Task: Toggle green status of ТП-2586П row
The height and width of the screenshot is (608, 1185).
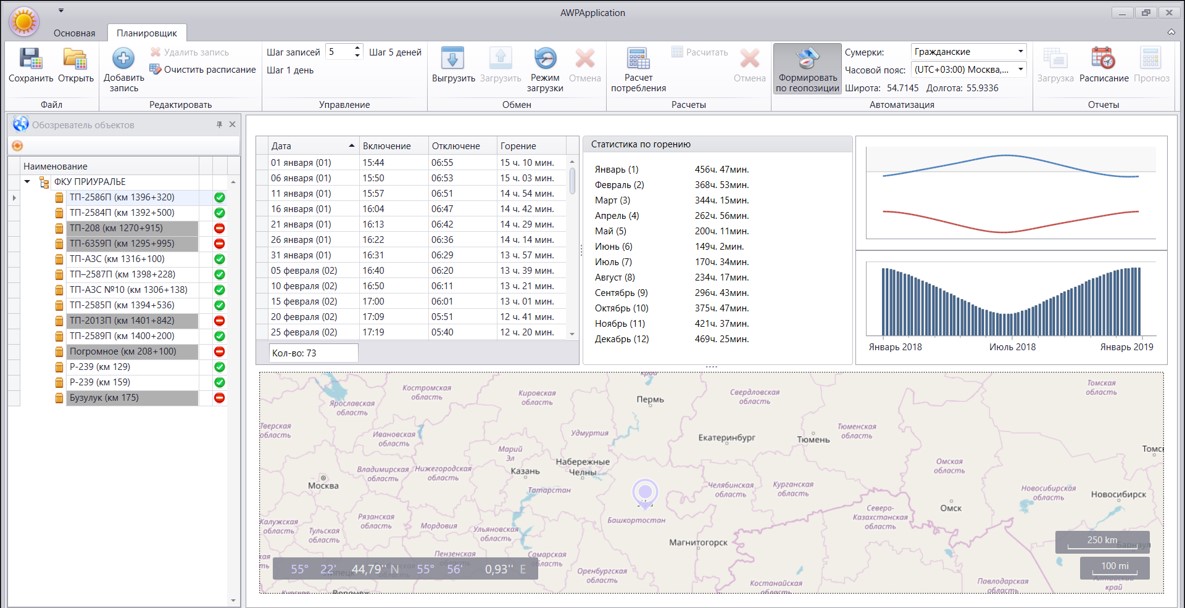Action: click(x=220, y=197)
